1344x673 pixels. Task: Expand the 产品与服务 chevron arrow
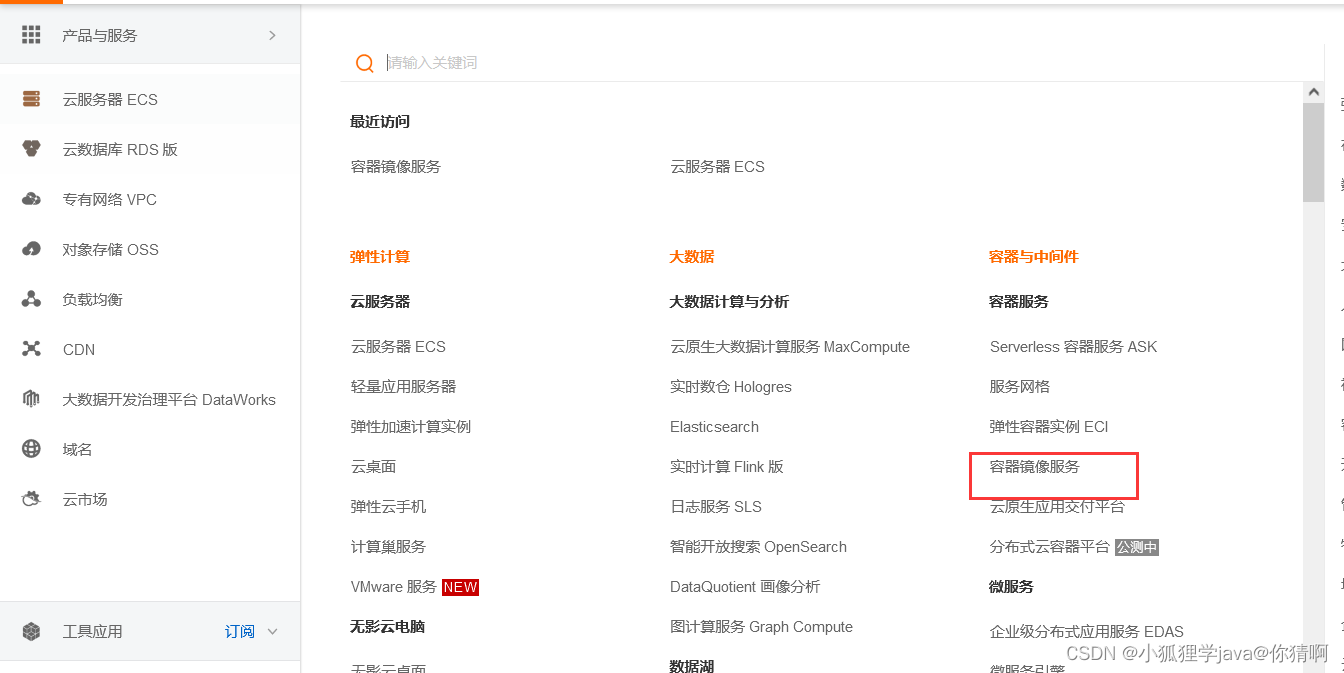click(x=272, y=35)
